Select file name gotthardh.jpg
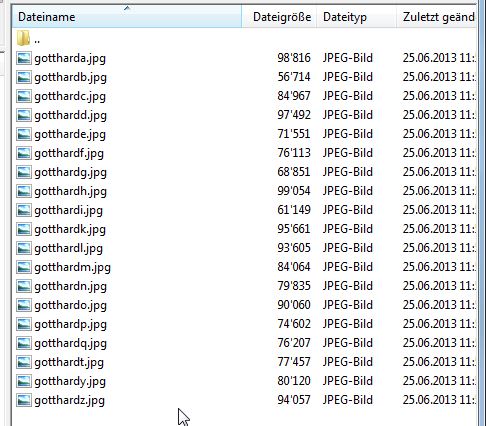Viewport: 486px width, 426px height. 70,191
